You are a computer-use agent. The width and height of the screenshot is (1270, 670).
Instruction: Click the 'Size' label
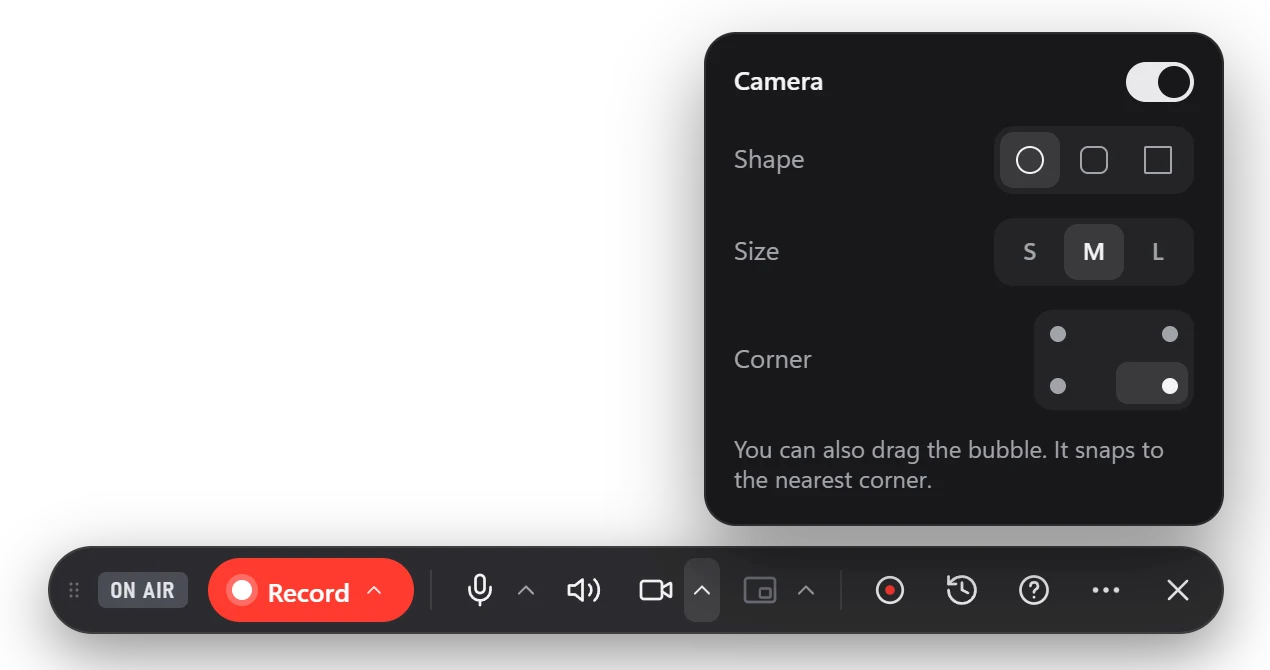pyautogui.click(x=756, y=252)
